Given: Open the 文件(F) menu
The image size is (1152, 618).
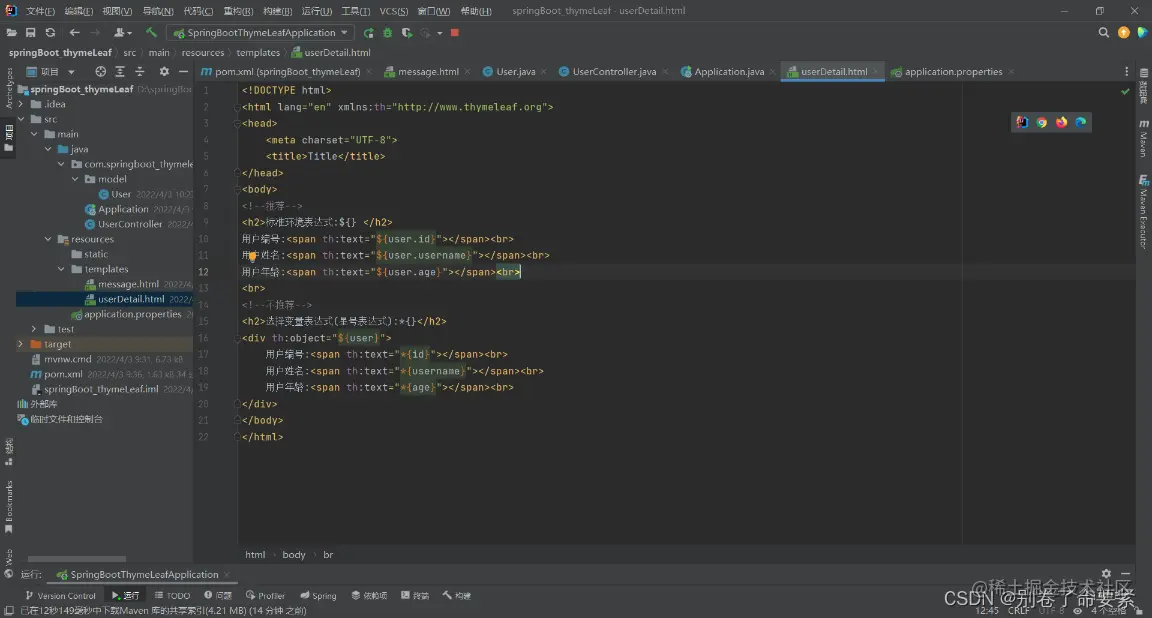Looking at the screenshot, I should [x=40, y=11].
